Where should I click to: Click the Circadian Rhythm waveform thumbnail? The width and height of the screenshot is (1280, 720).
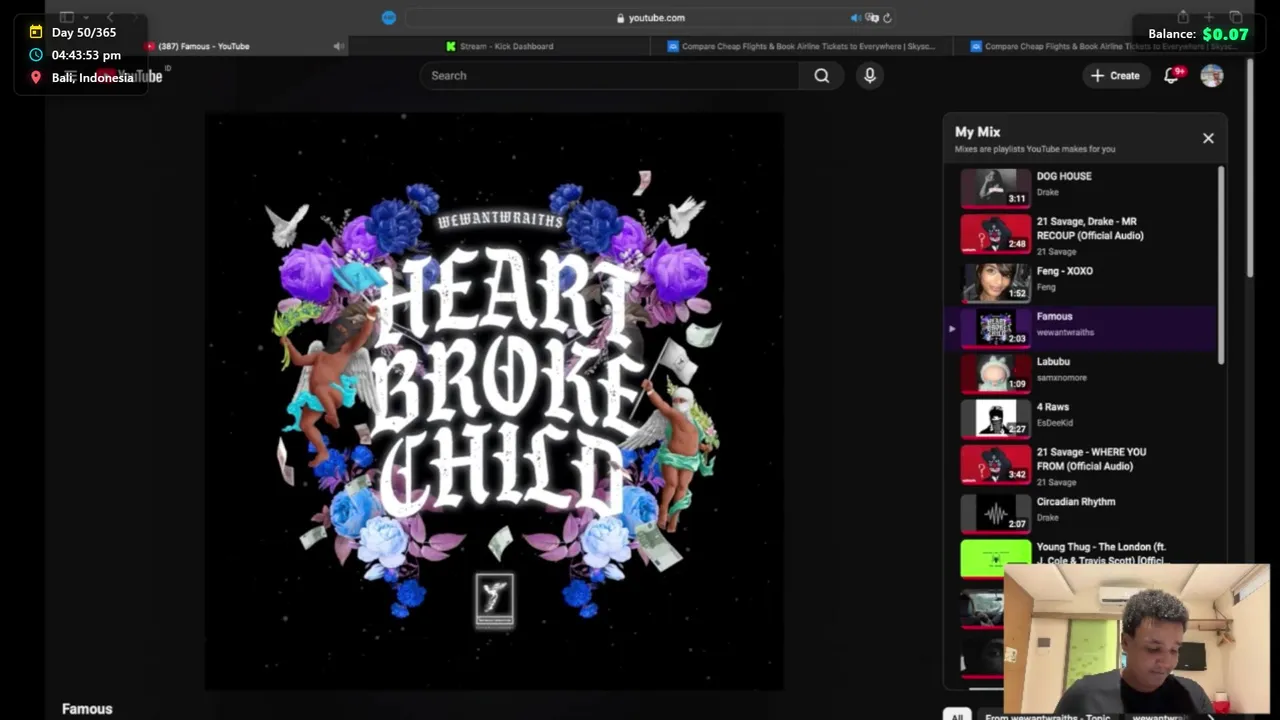tap(996, 514)
